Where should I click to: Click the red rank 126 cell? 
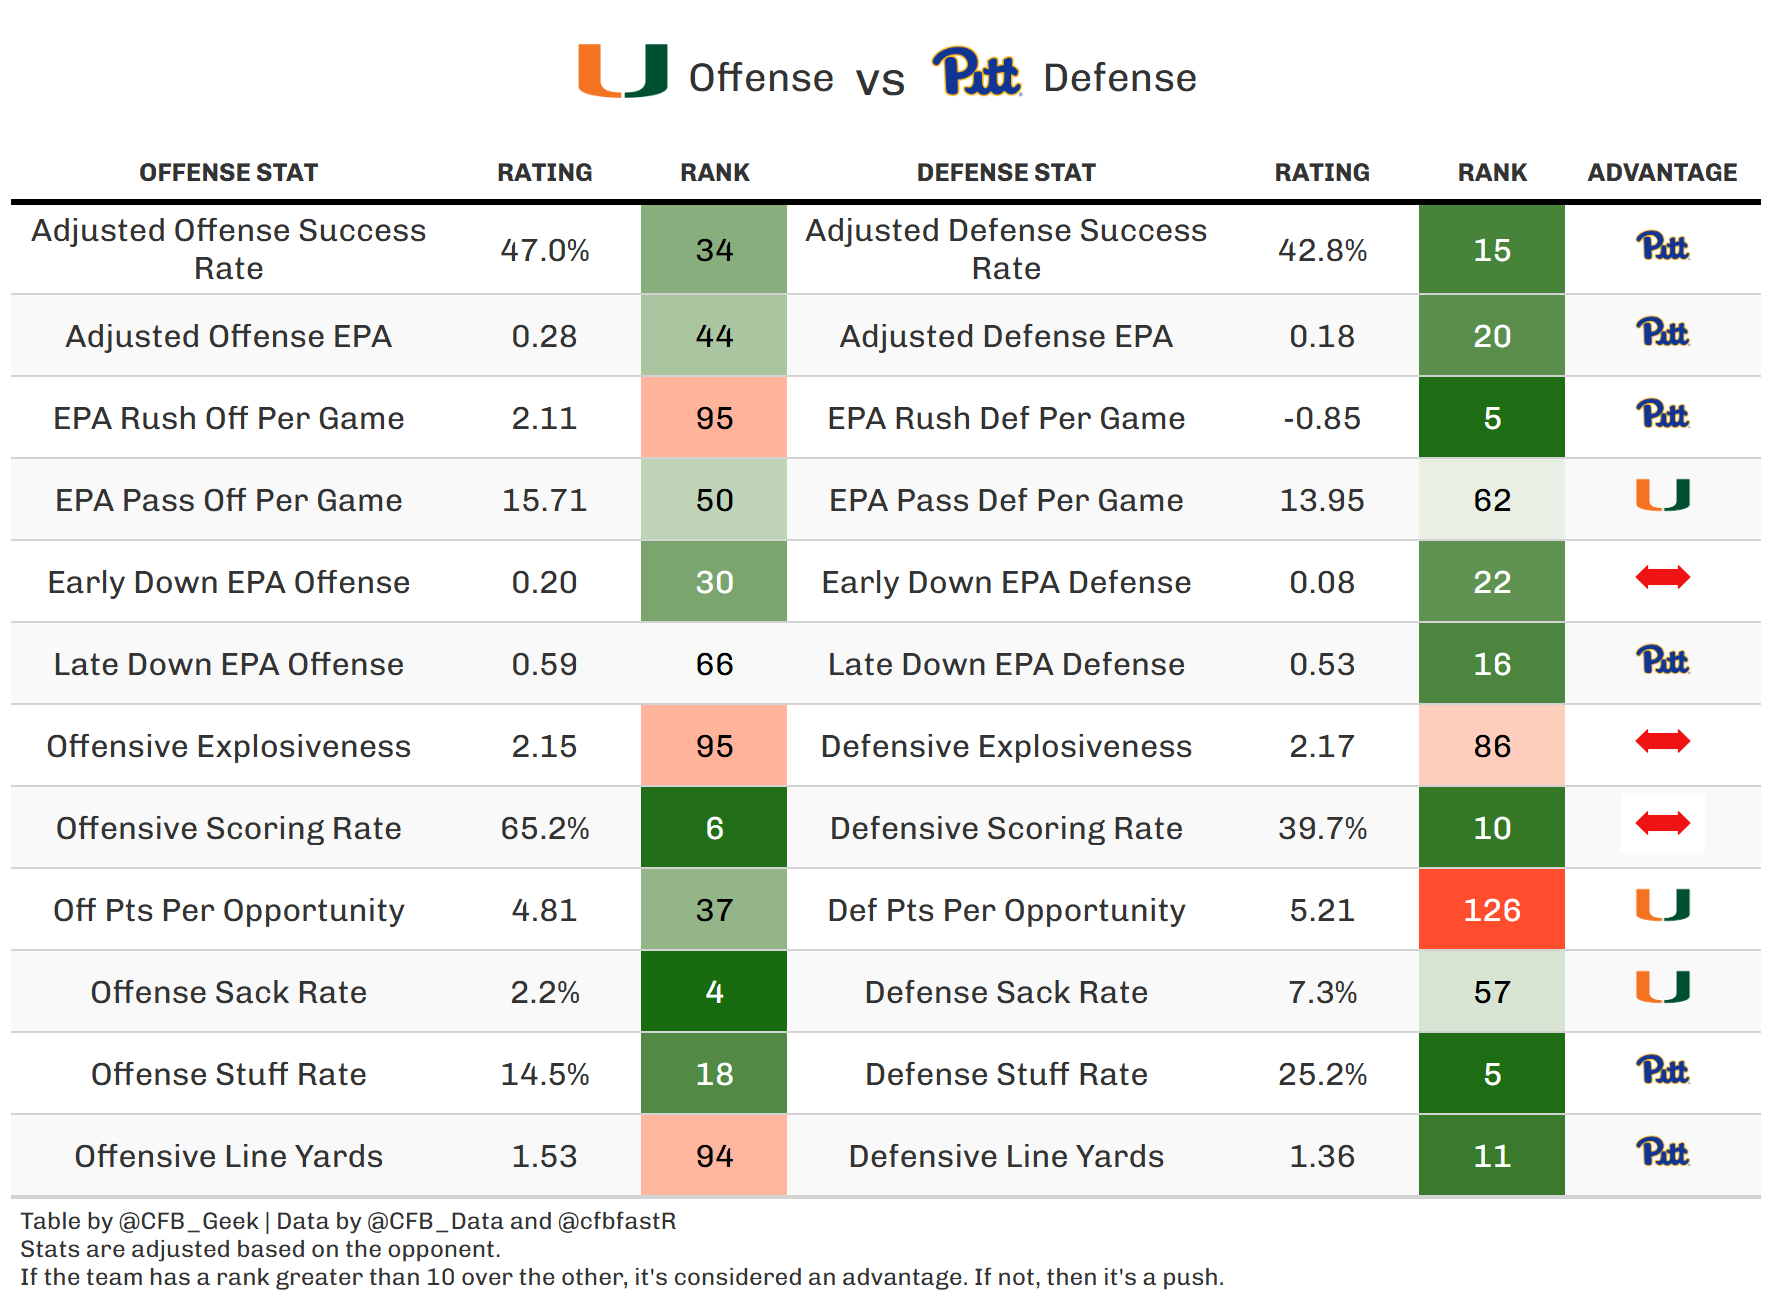[1491, 910]
